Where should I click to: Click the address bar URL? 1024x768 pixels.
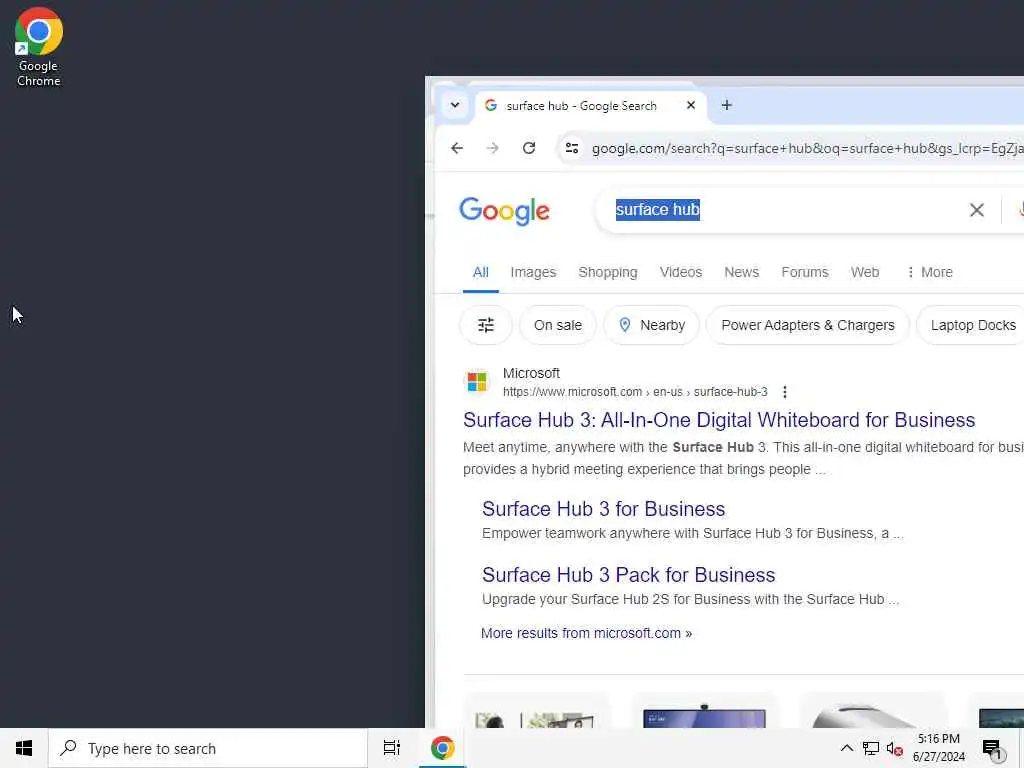(807, 149)
